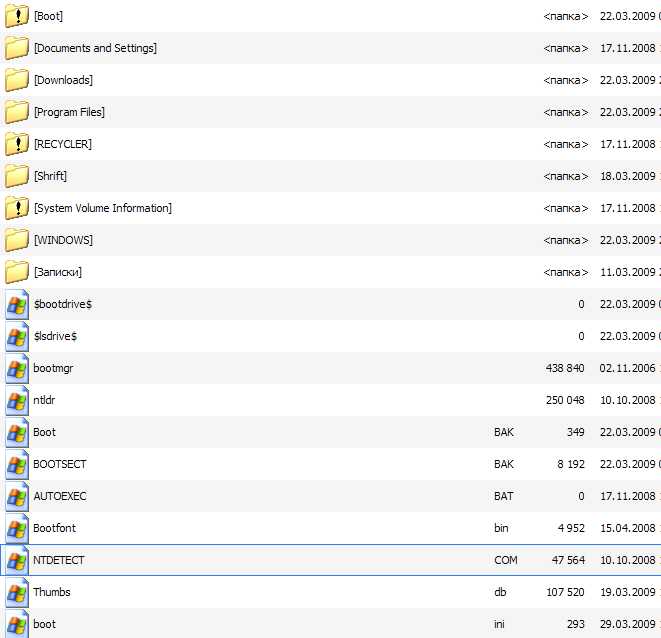Viewport: 661px width, 638px height.
Task: Click the 438 840 size of bootmgr
Action: coord(565,369)
